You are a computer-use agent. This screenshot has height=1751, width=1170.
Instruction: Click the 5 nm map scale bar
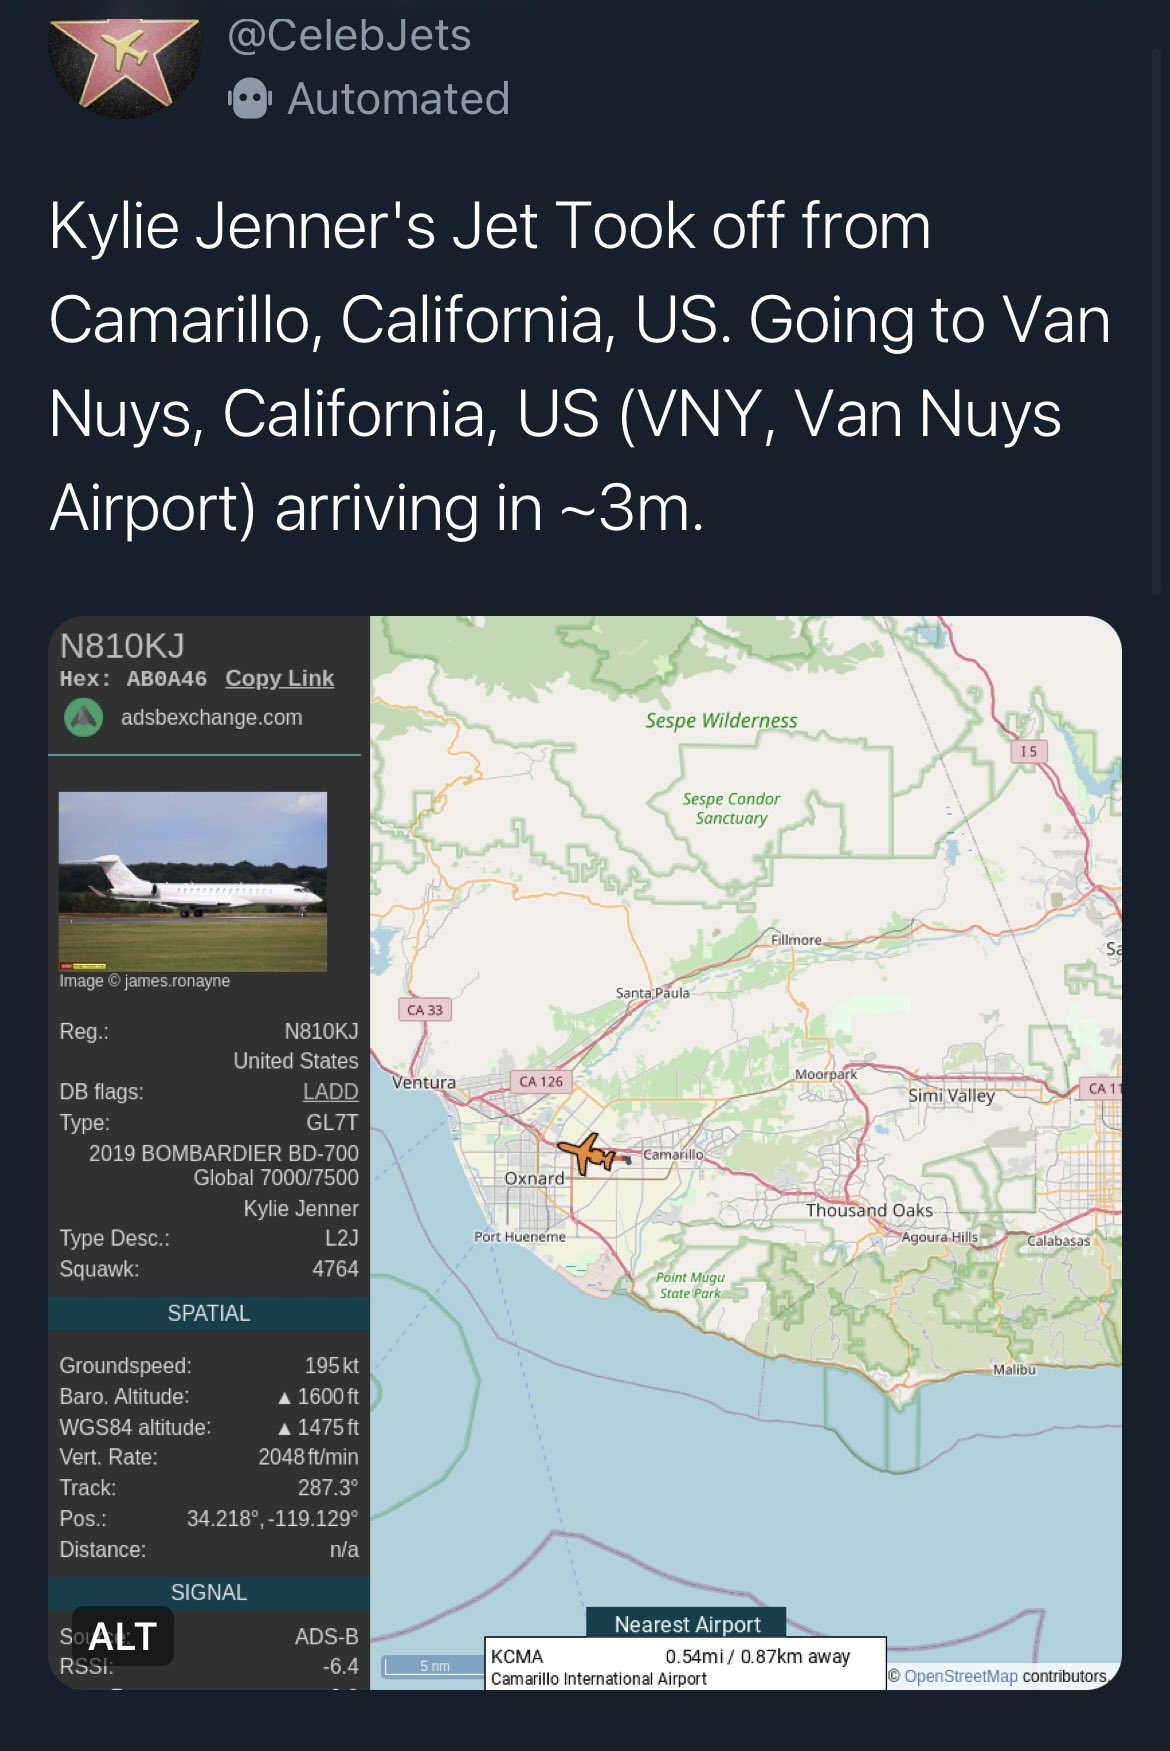point(434,1666)
